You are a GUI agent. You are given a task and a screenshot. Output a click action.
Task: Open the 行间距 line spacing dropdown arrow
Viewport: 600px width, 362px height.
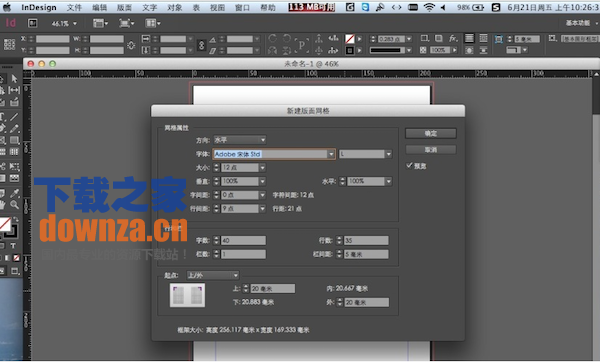point(262,209)
